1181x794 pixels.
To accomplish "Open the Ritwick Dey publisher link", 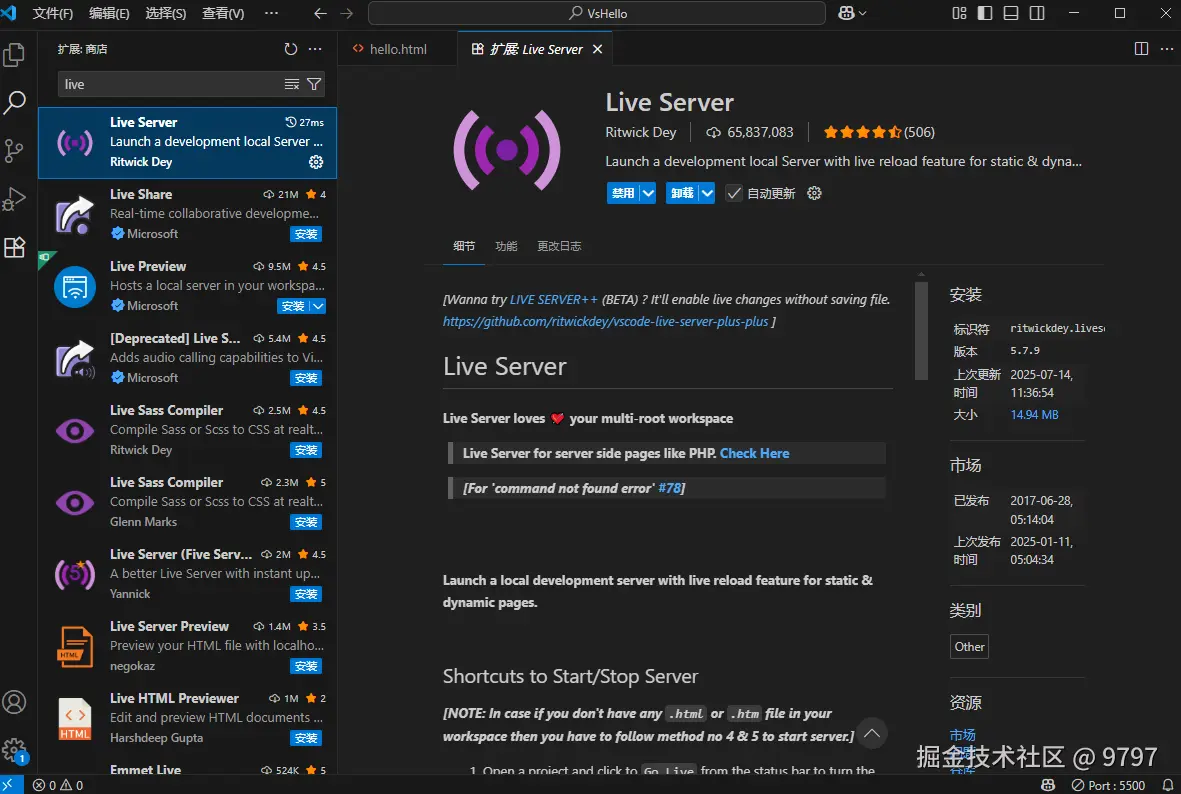I will [x=641, y=133].
